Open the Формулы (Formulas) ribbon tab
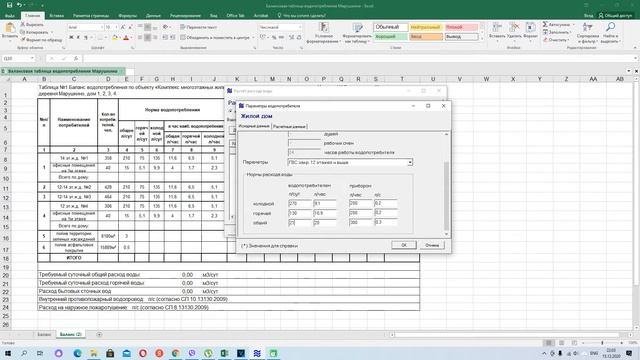The height and width of the screenshot is (360, 640). click(x=127, y=16)
